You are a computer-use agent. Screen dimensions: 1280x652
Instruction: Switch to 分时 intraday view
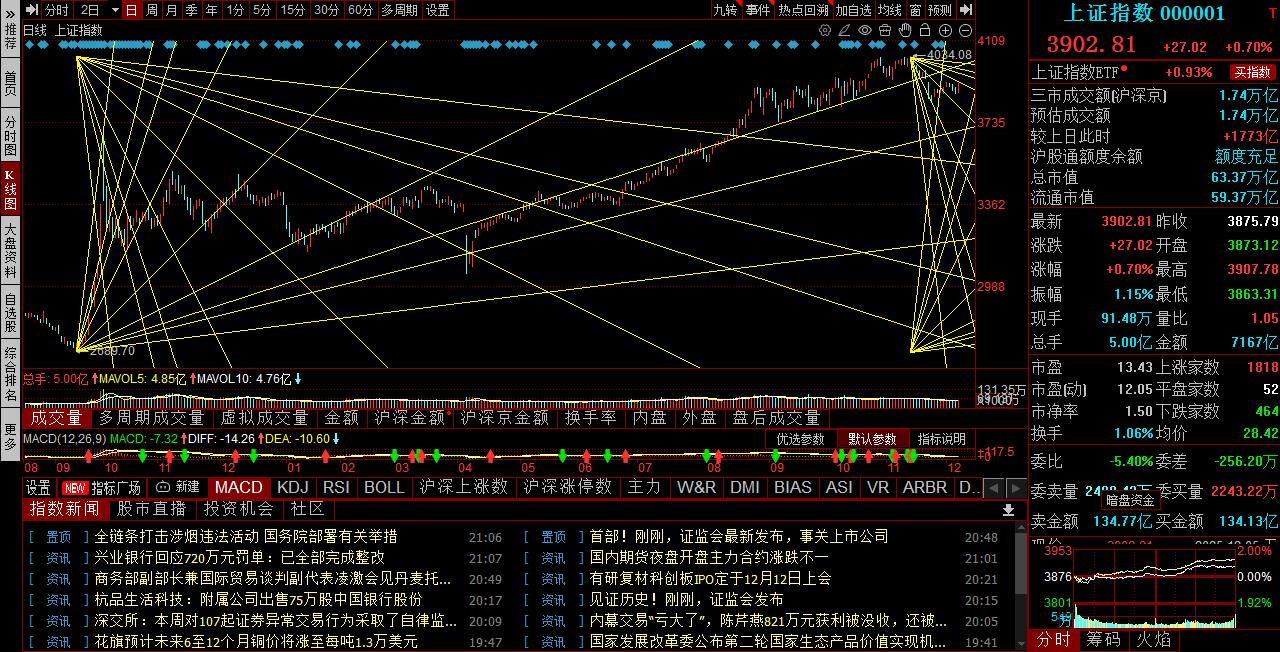point(57,10)
